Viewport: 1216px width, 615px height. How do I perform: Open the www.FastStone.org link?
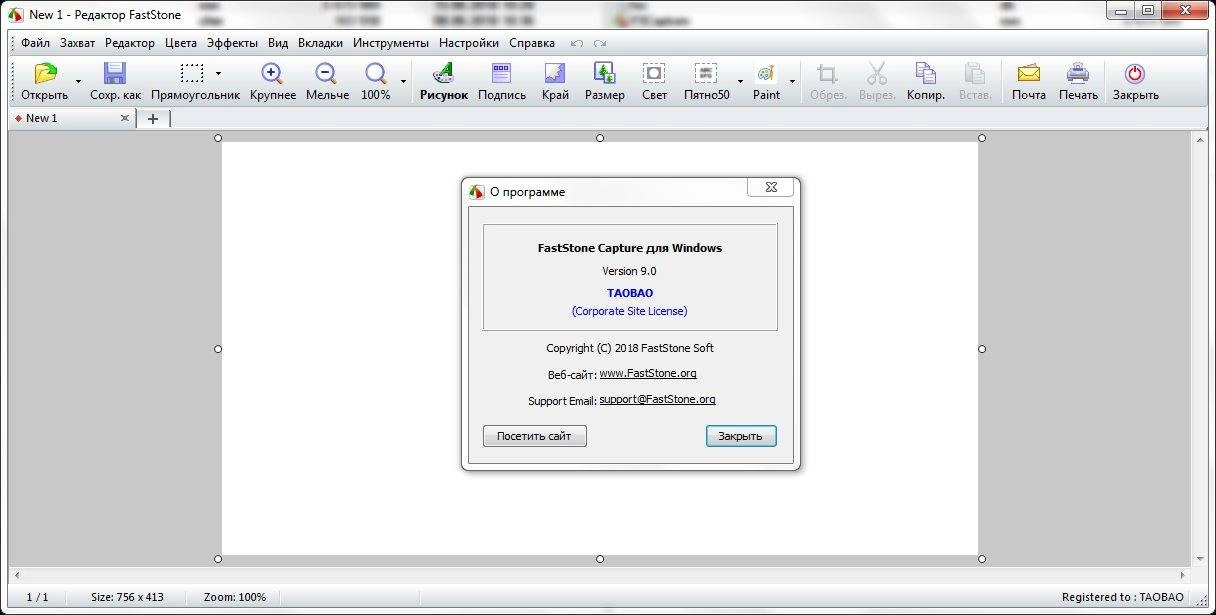(x=648, y=373)
